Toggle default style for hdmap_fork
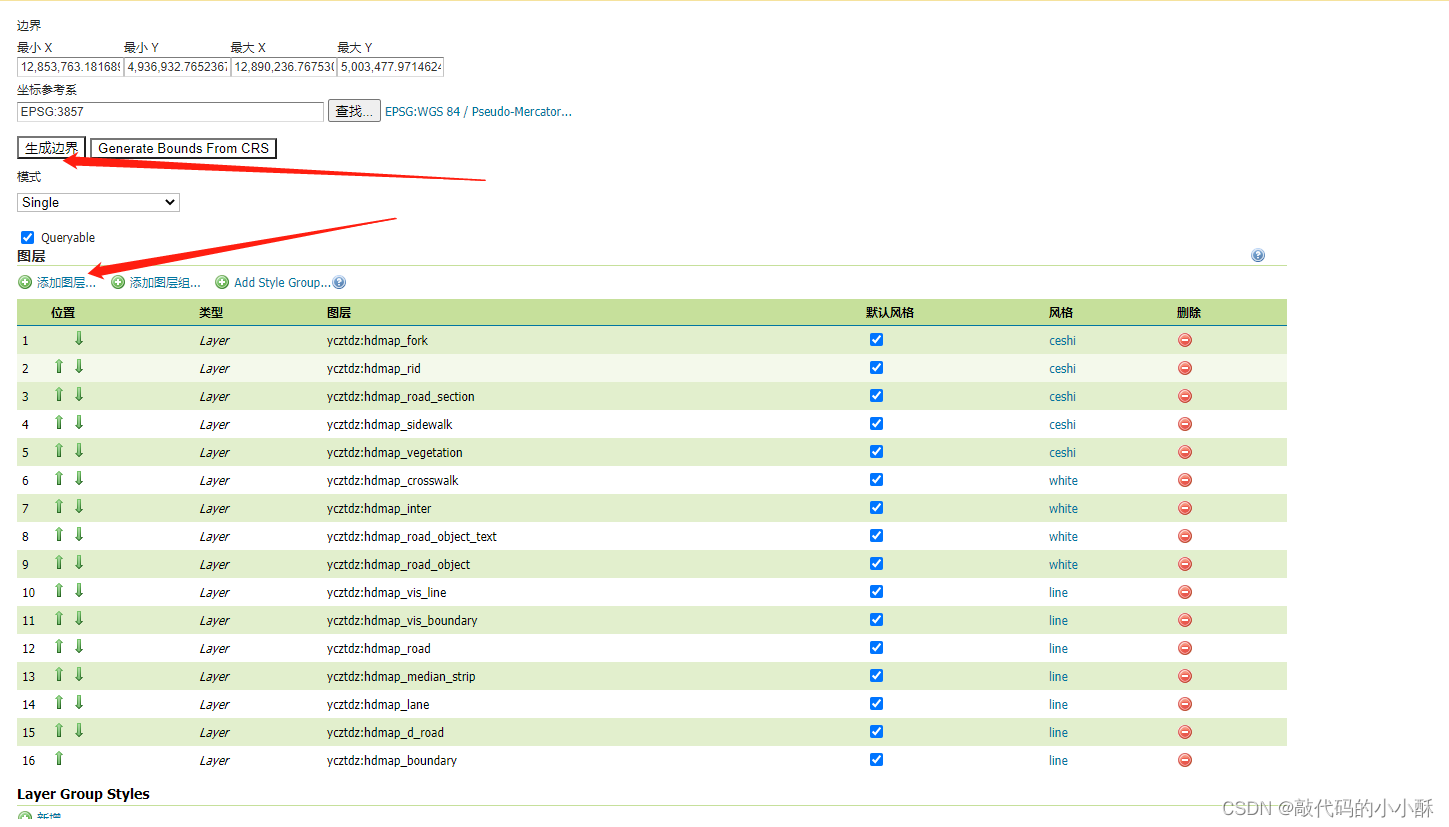This screenshot has height=827, width=1449. tap(877, 339)
